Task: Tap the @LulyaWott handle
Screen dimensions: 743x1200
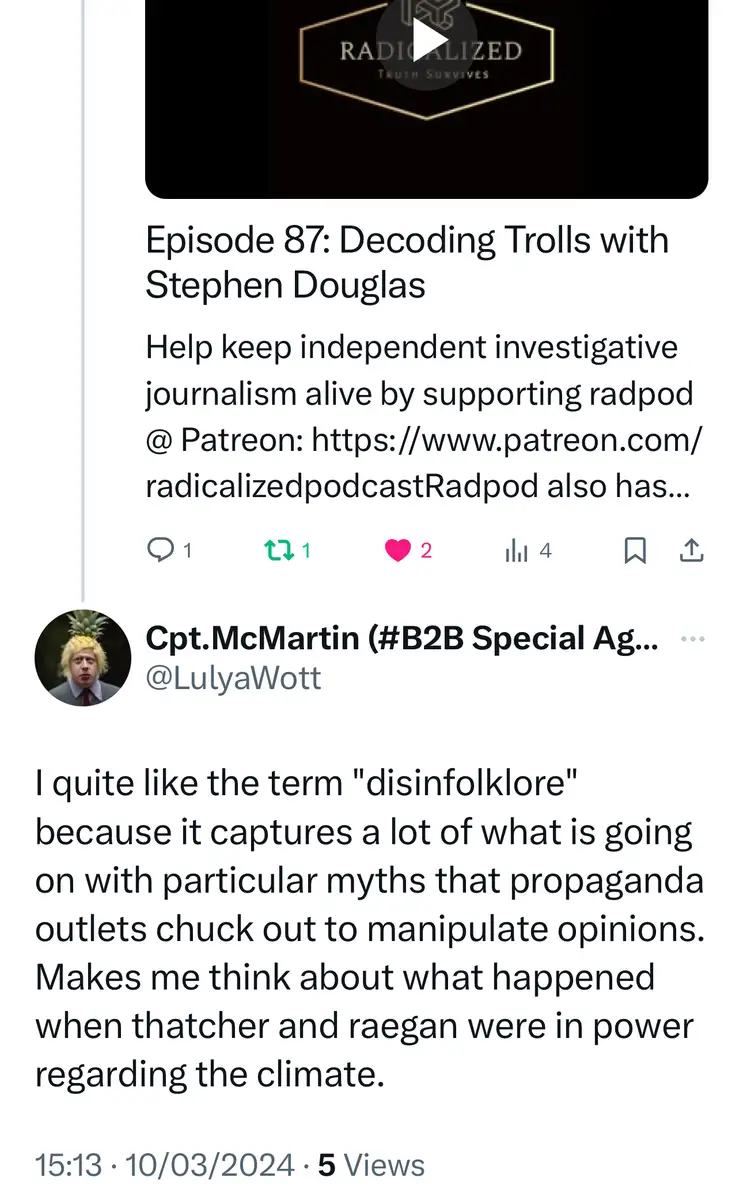Action: [x=233, y=678]
